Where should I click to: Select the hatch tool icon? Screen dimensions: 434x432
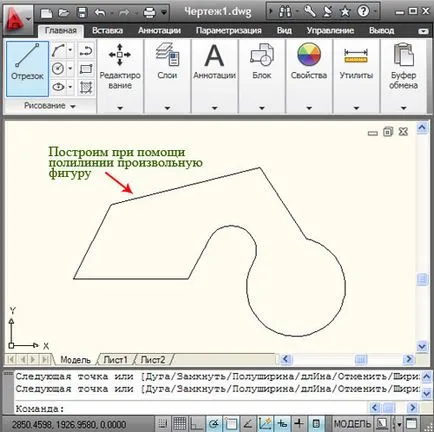pos(86,87)
